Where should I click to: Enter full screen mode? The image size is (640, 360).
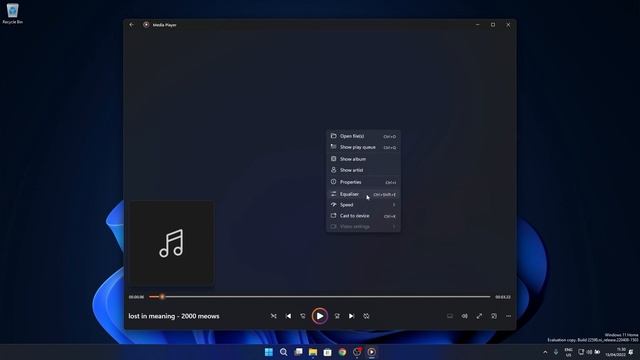click(x=479, y=316)
